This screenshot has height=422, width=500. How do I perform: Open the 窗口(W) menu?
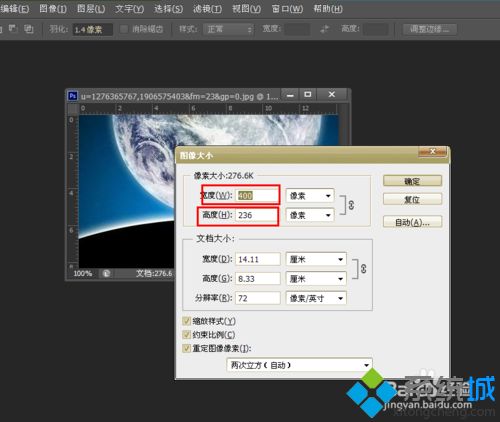pos(287,9)
